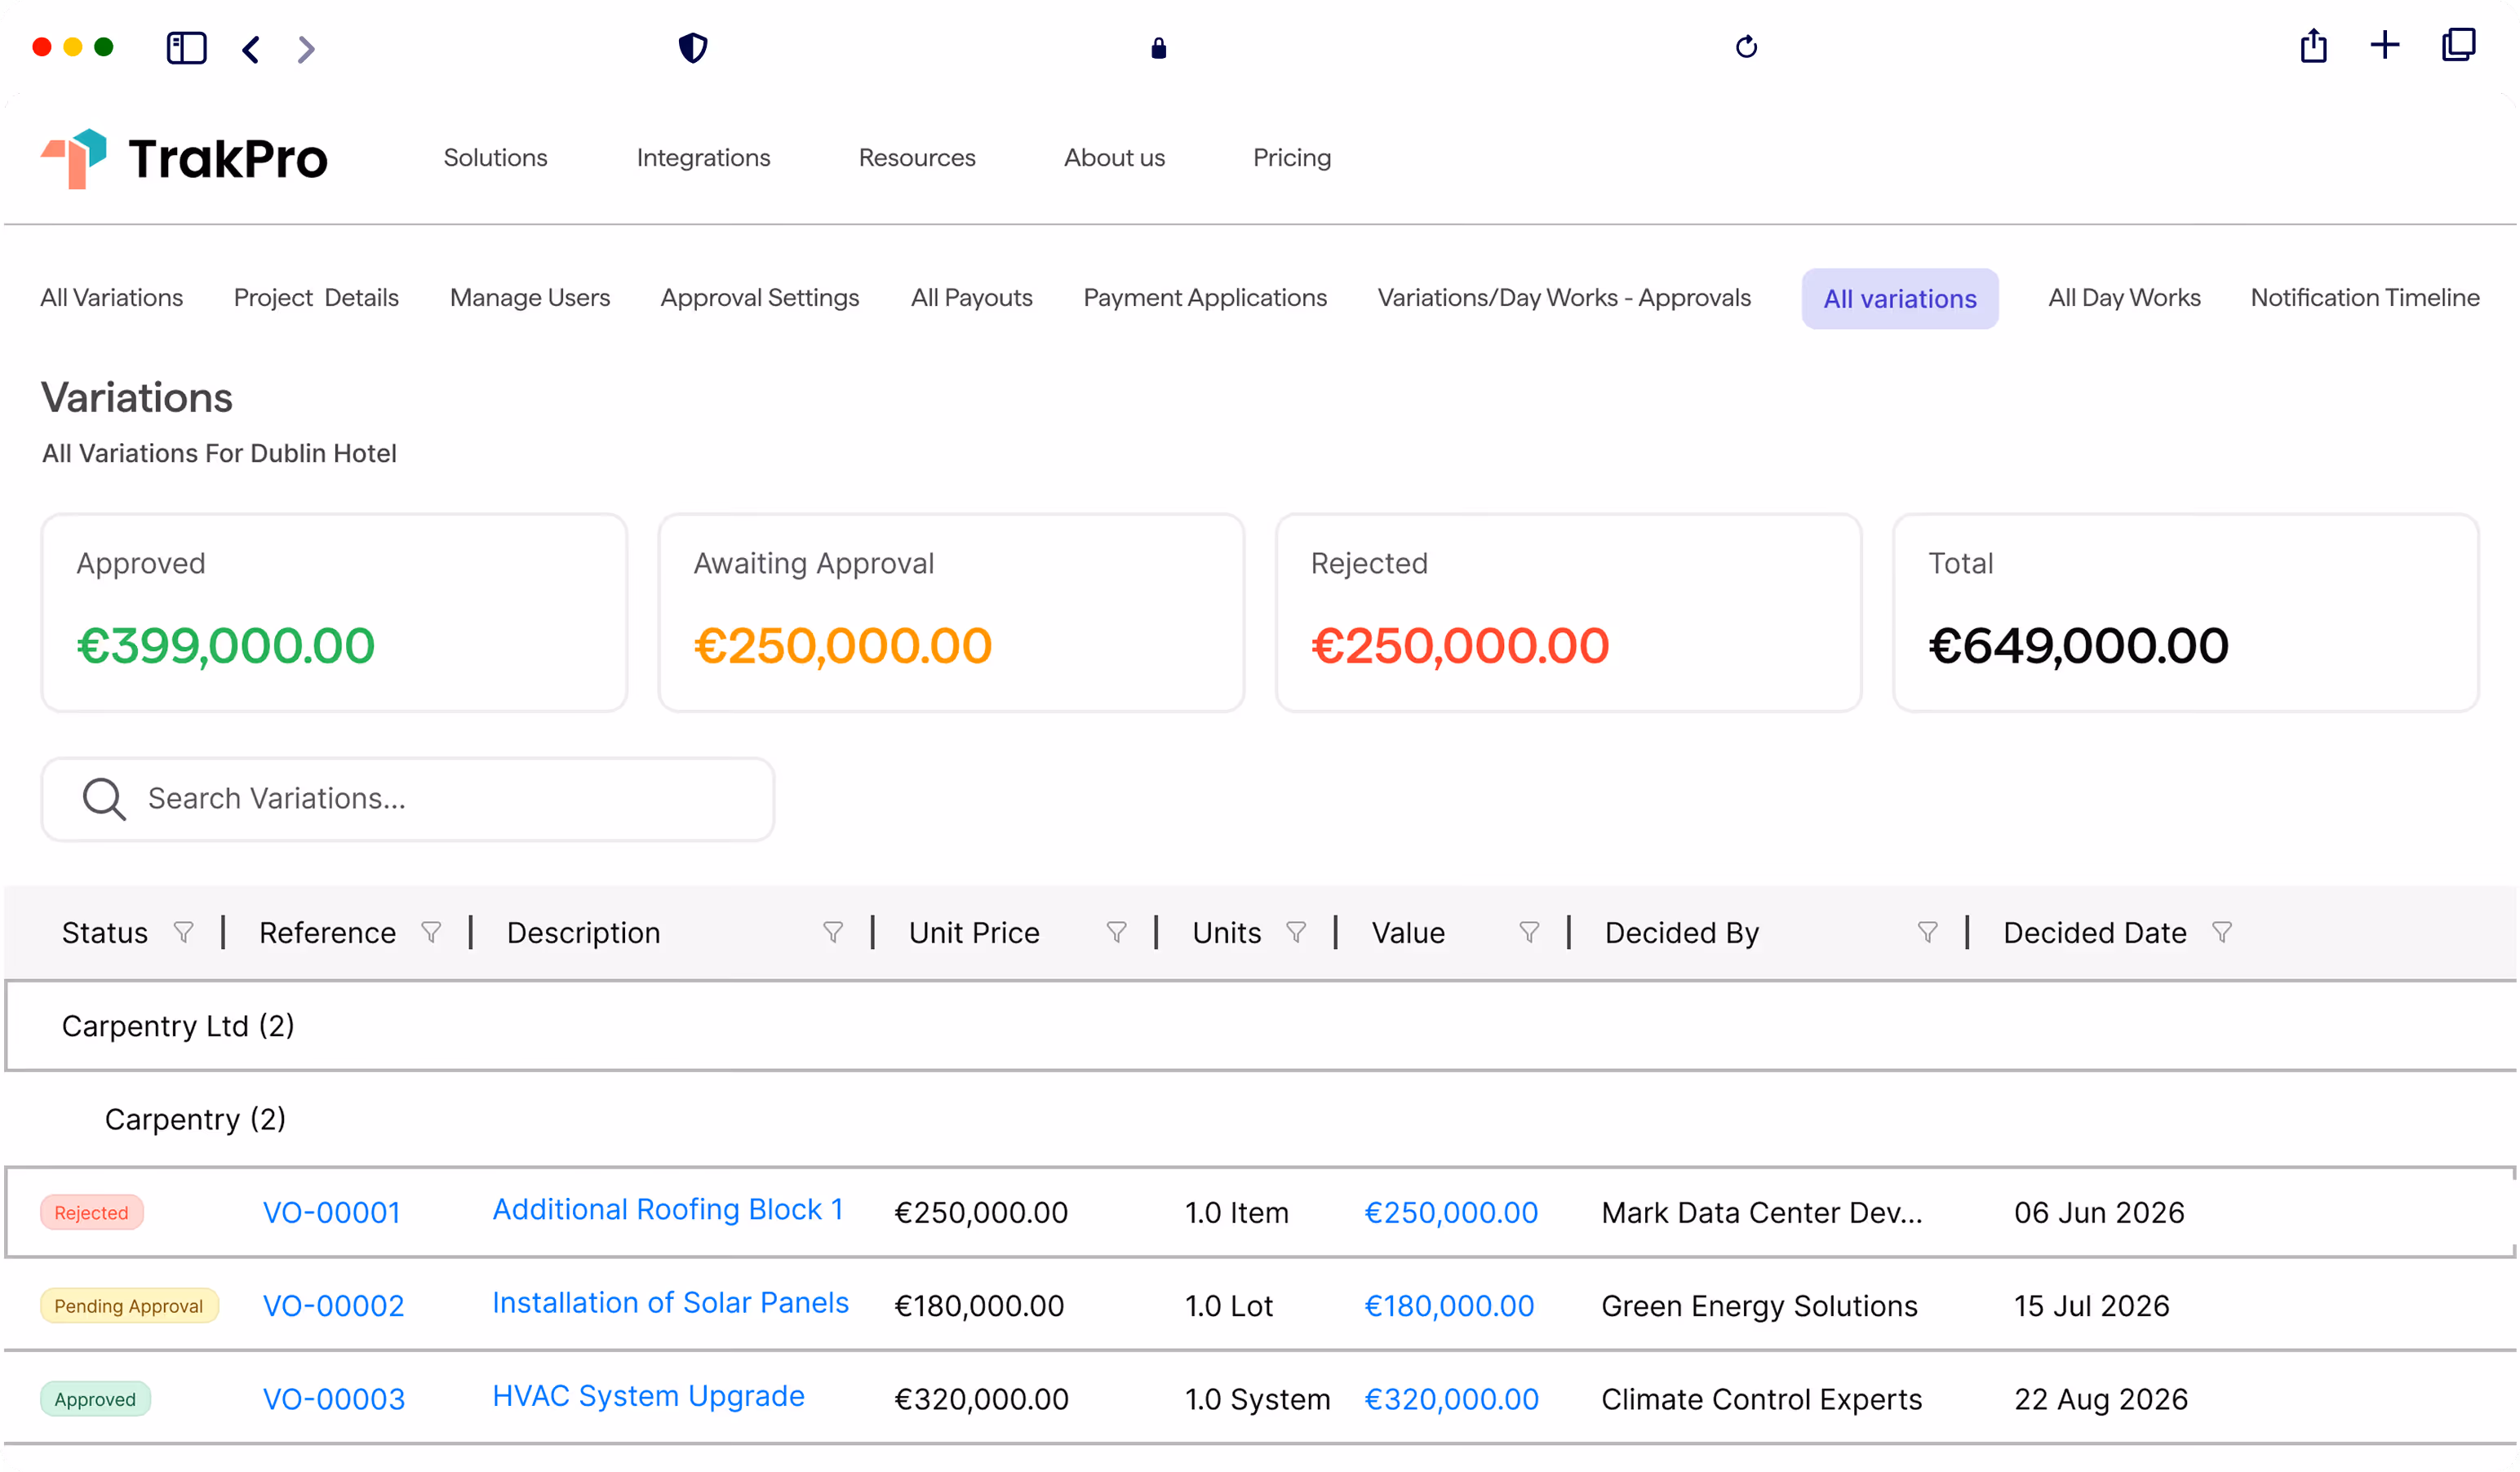Filter the Reference column

tap(431, 932)
